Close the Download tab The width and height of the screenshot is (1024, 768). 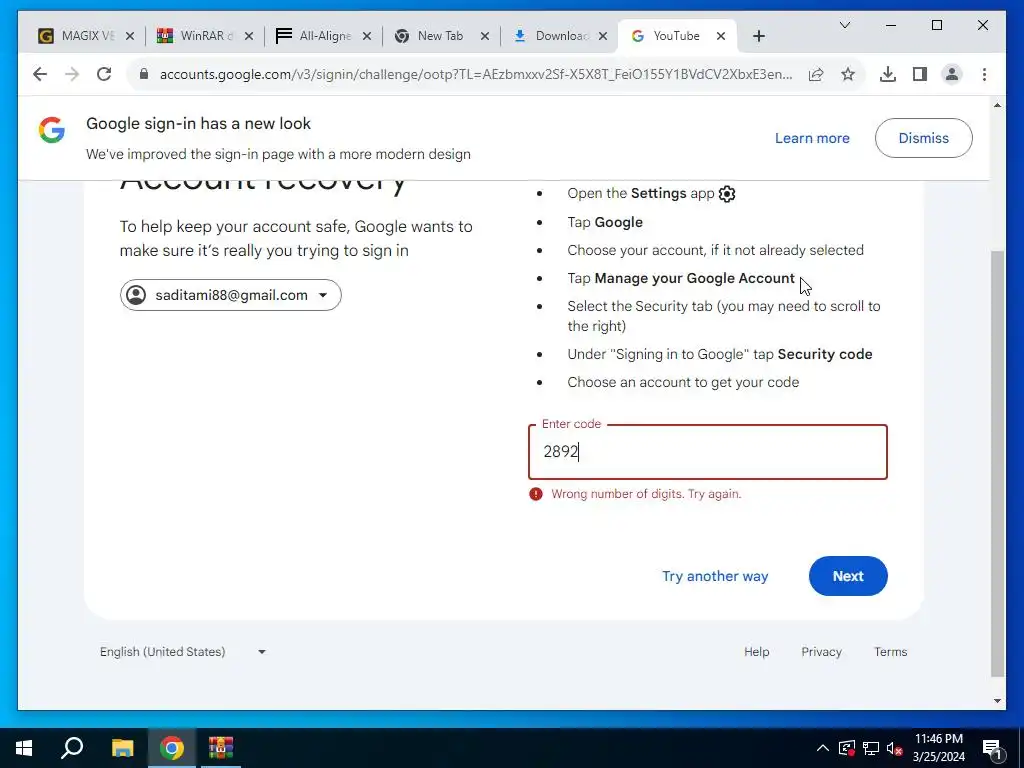coord(603,36)
